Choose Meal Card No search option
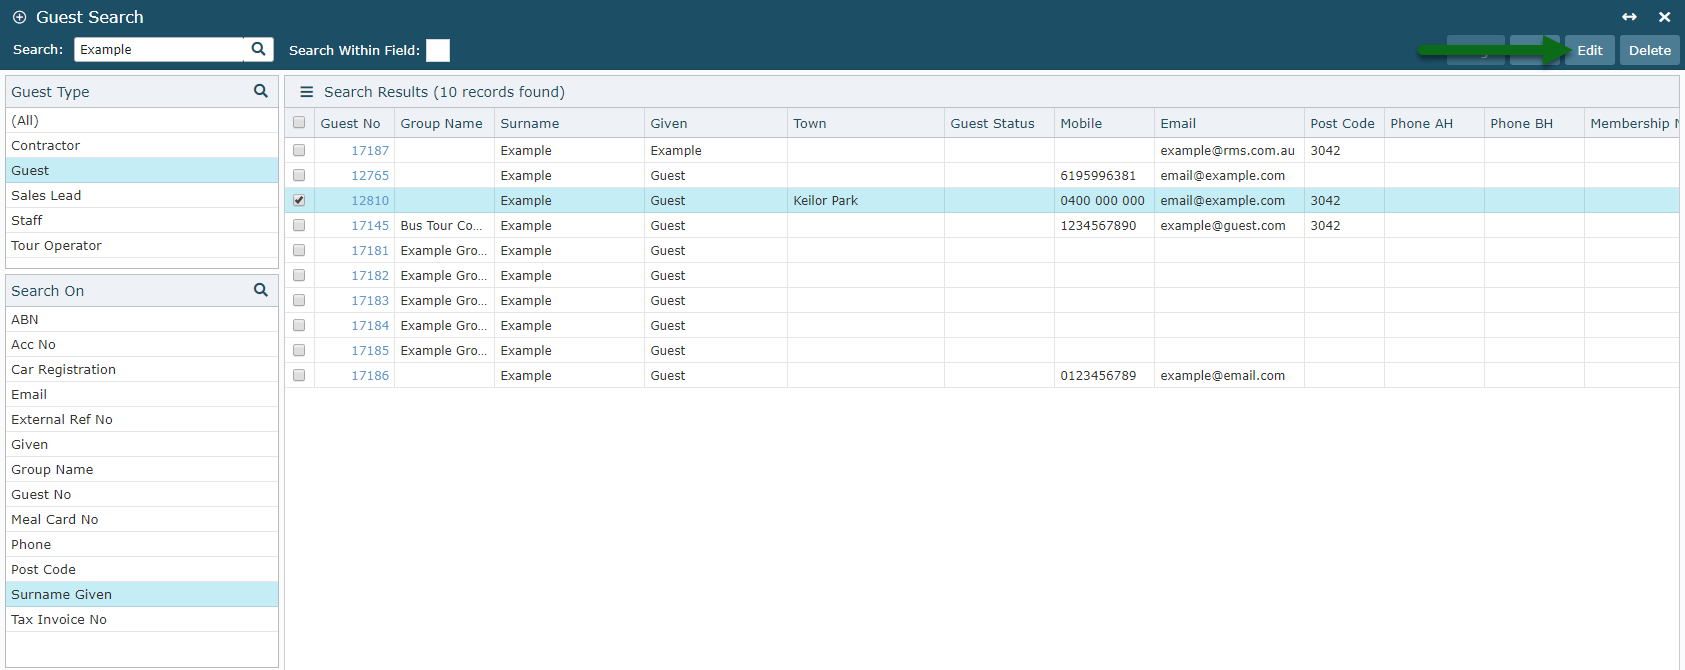Viewport: 1685px width, 670px height. [142, 519]
